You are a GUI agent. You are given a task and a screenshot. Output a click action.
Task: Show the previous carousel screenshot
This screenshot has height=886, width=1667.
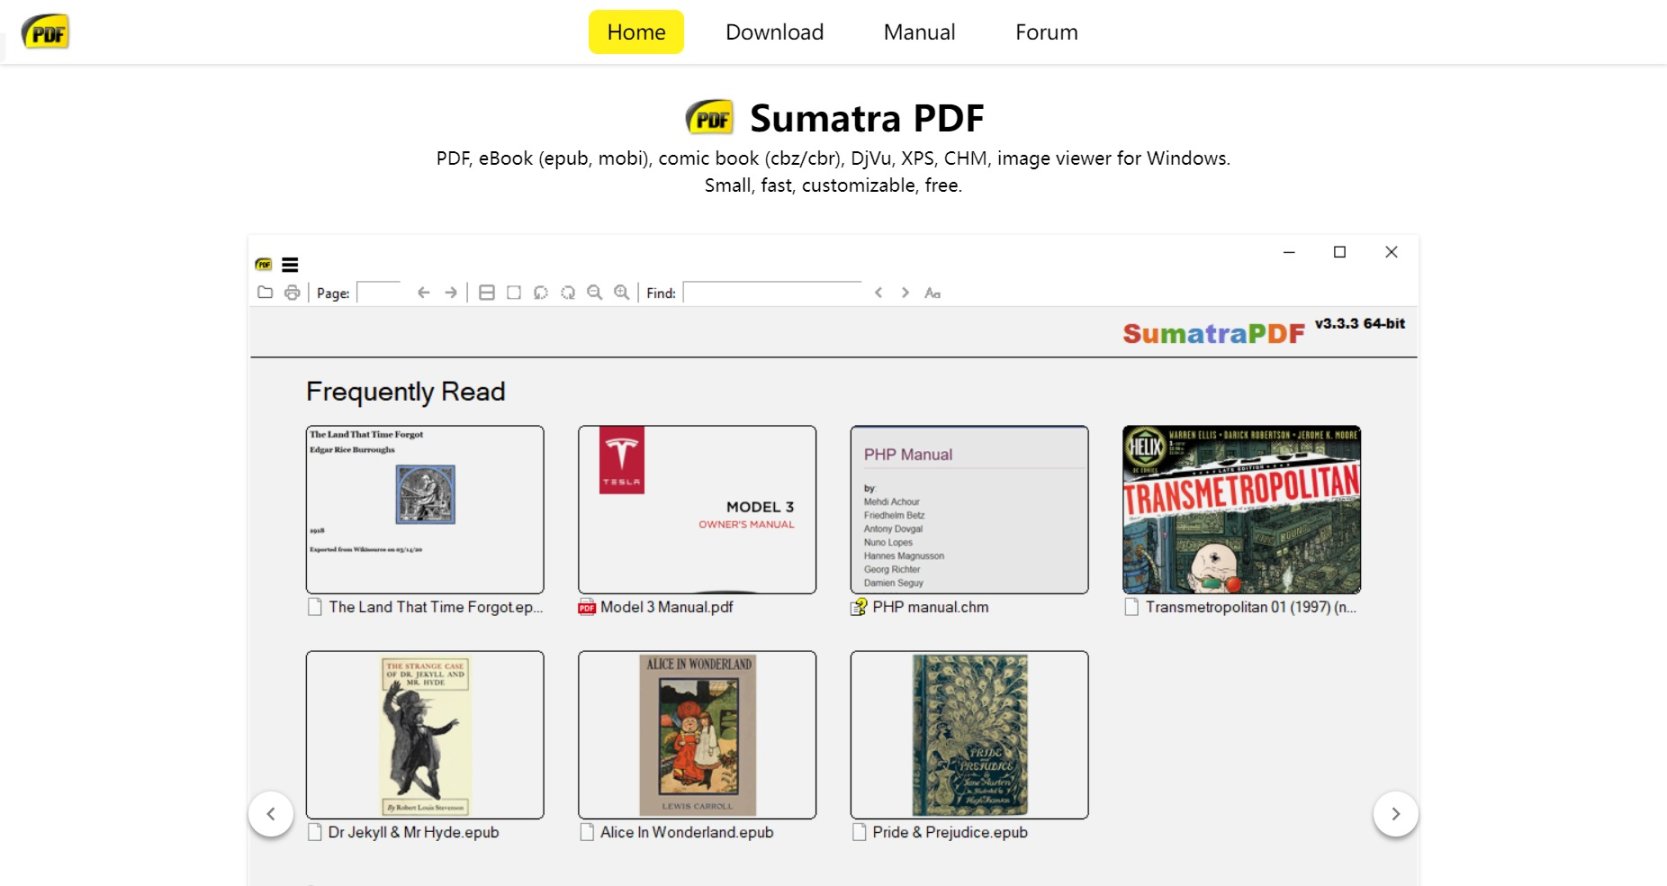271,814
